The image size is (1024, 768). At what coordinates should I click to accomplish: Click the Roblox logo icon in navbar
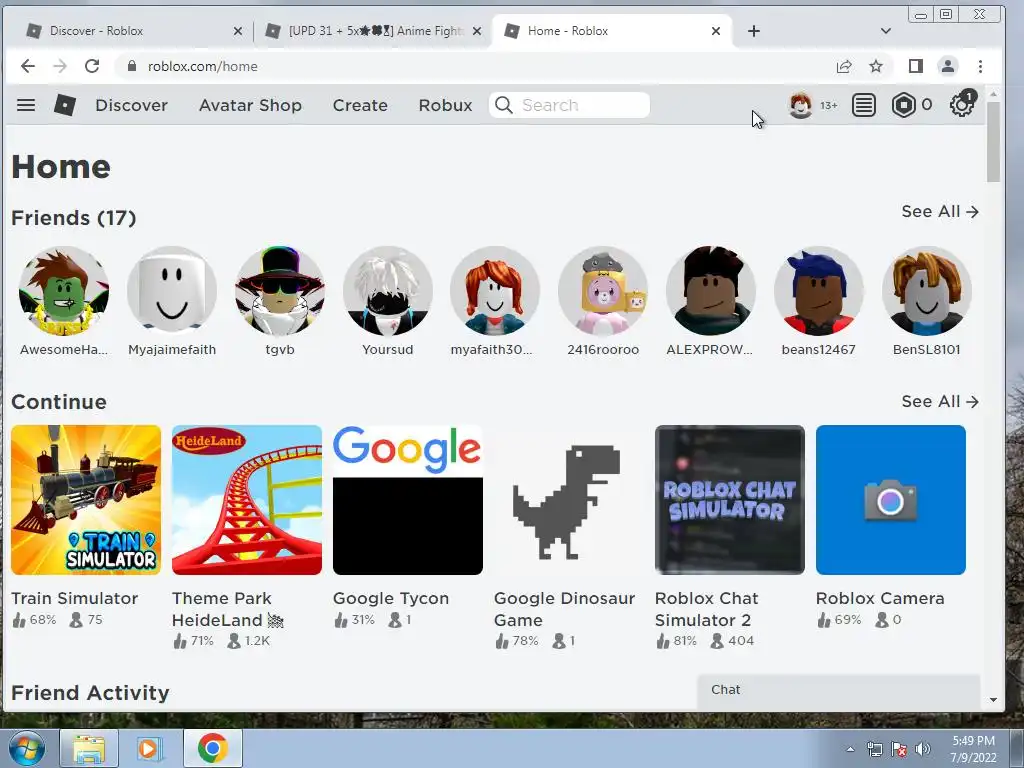pos(65,104)
